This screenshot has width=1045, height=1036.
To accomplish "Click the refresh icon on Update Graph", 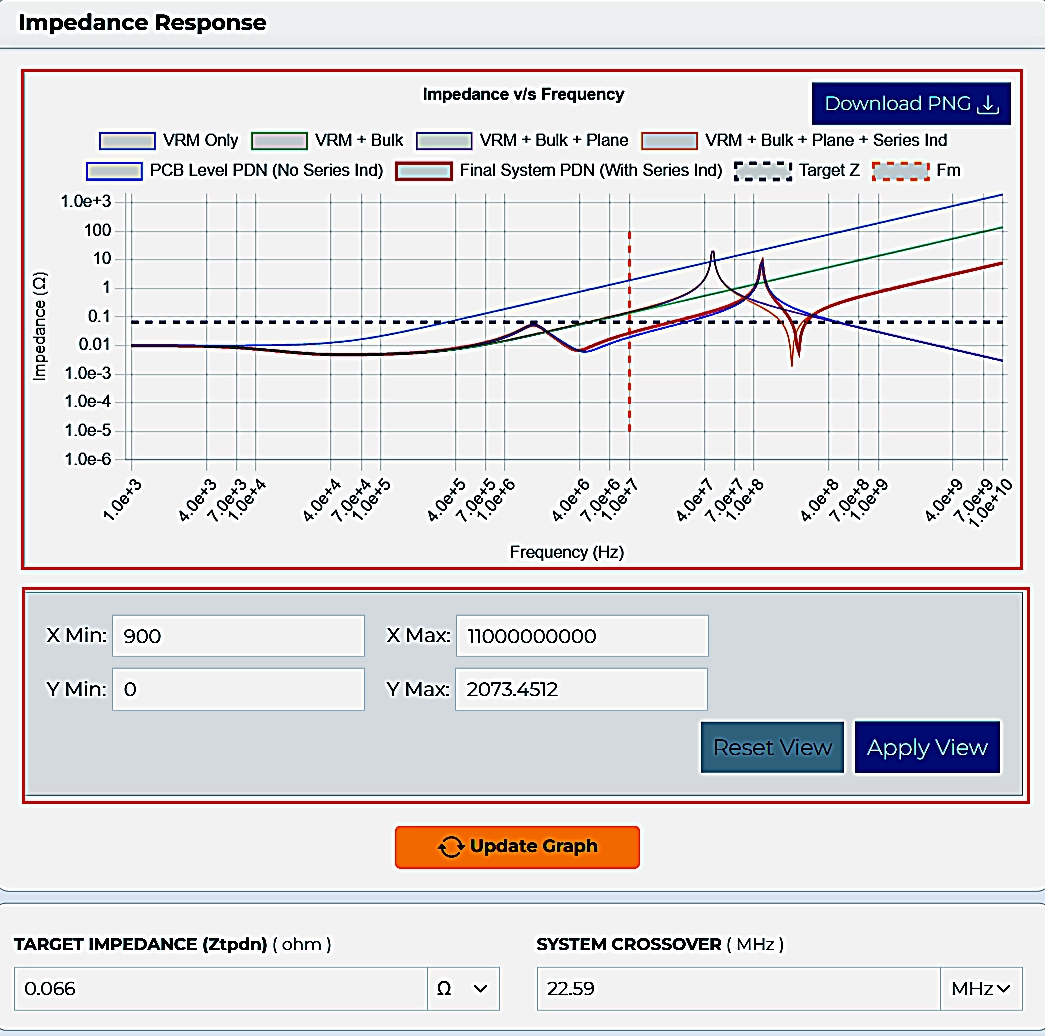I will 451,847.
